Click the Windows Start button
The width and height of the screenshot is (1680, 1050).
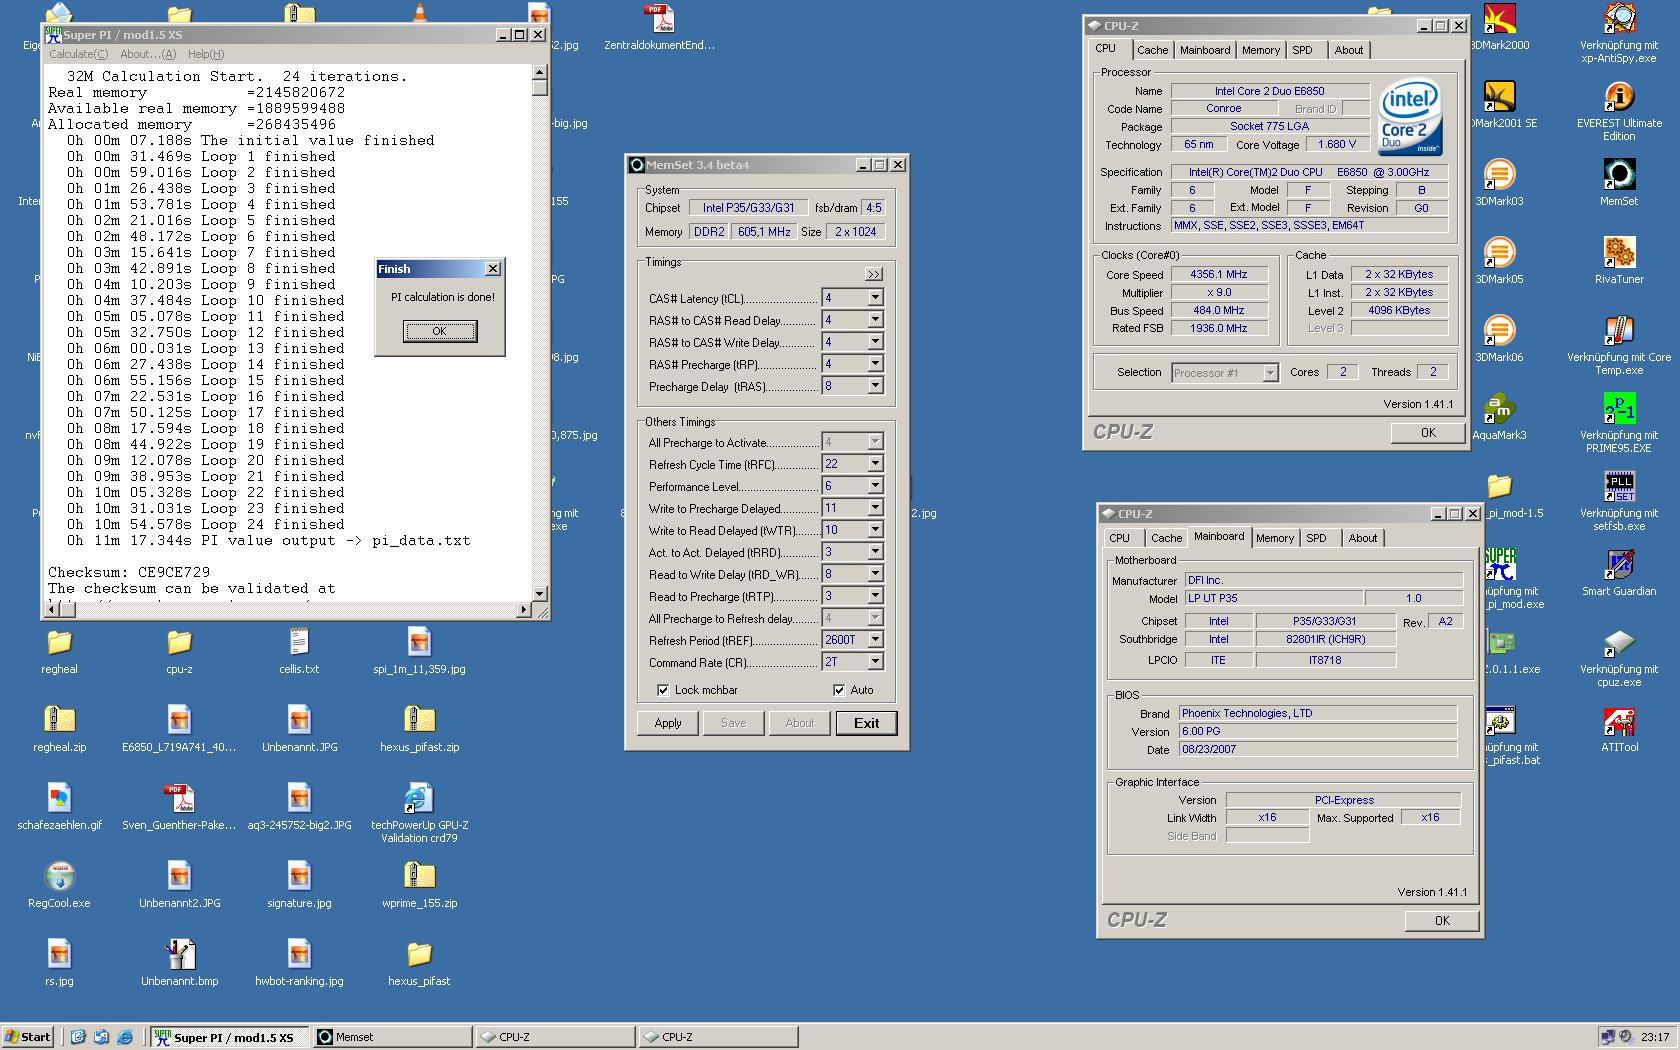pyautogui.click(x=28, y=1037)
